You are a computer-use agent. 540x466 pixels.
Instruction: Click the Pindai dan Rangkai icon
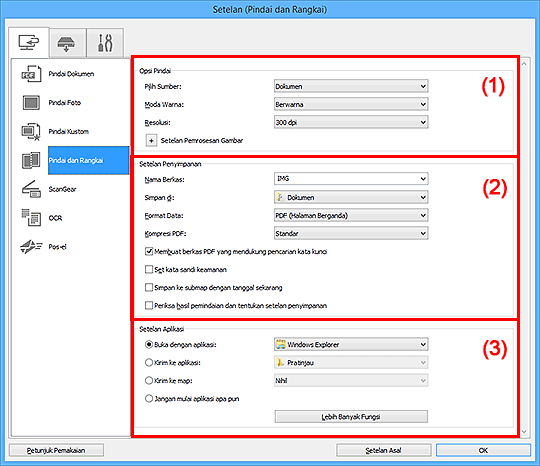click(31, 160)
